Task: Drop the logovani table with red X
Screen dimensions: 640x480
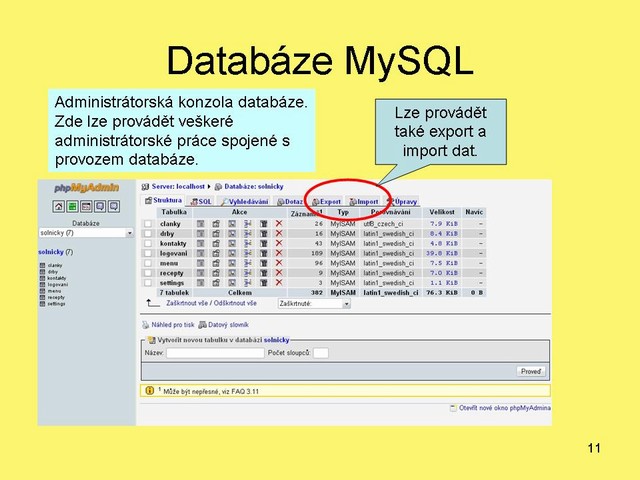Action: (x=279, y=253)
